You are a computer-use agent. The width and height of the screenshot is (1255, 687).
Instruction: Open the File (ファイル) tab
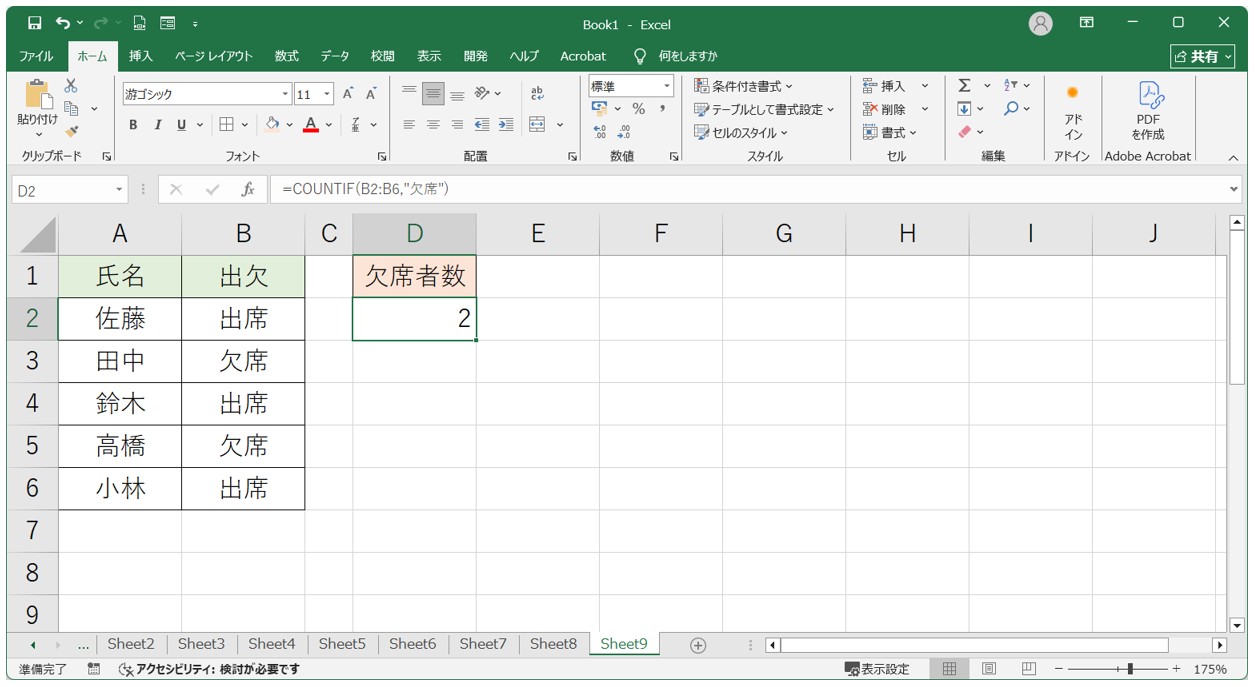point(36,56)
